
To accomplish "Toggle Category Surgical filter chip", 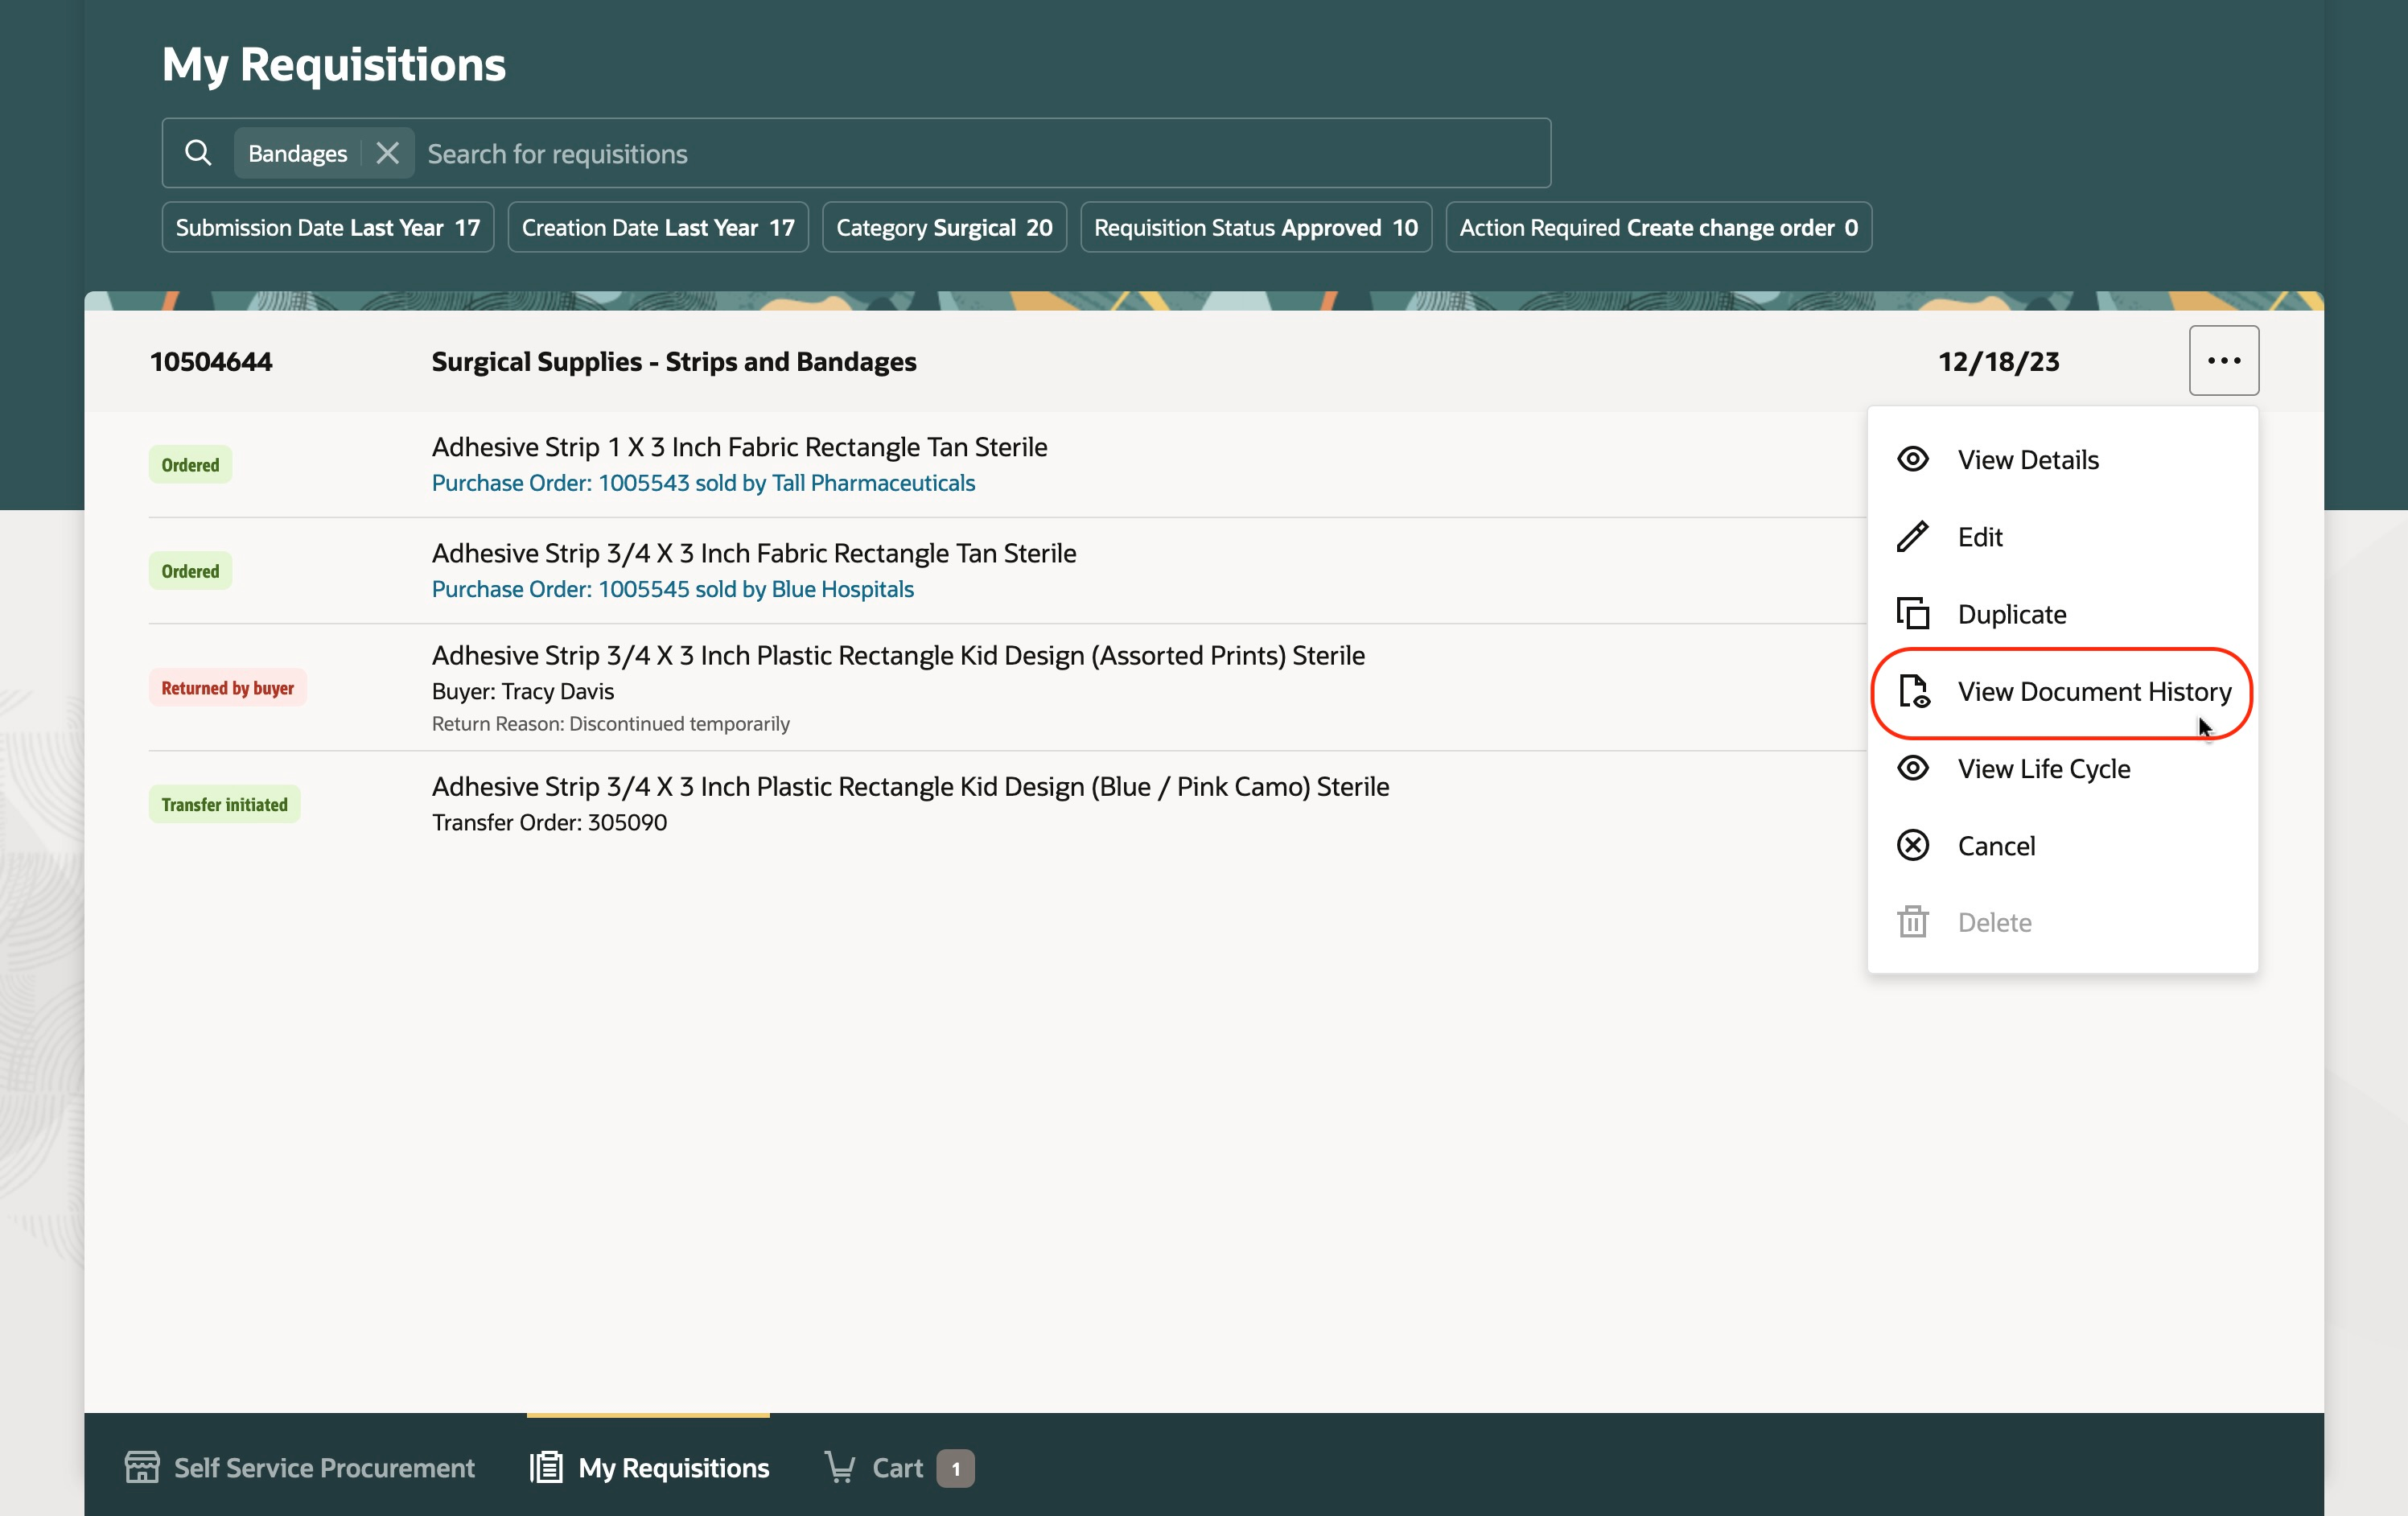I will pyautogui.click(x=943, y=228).
